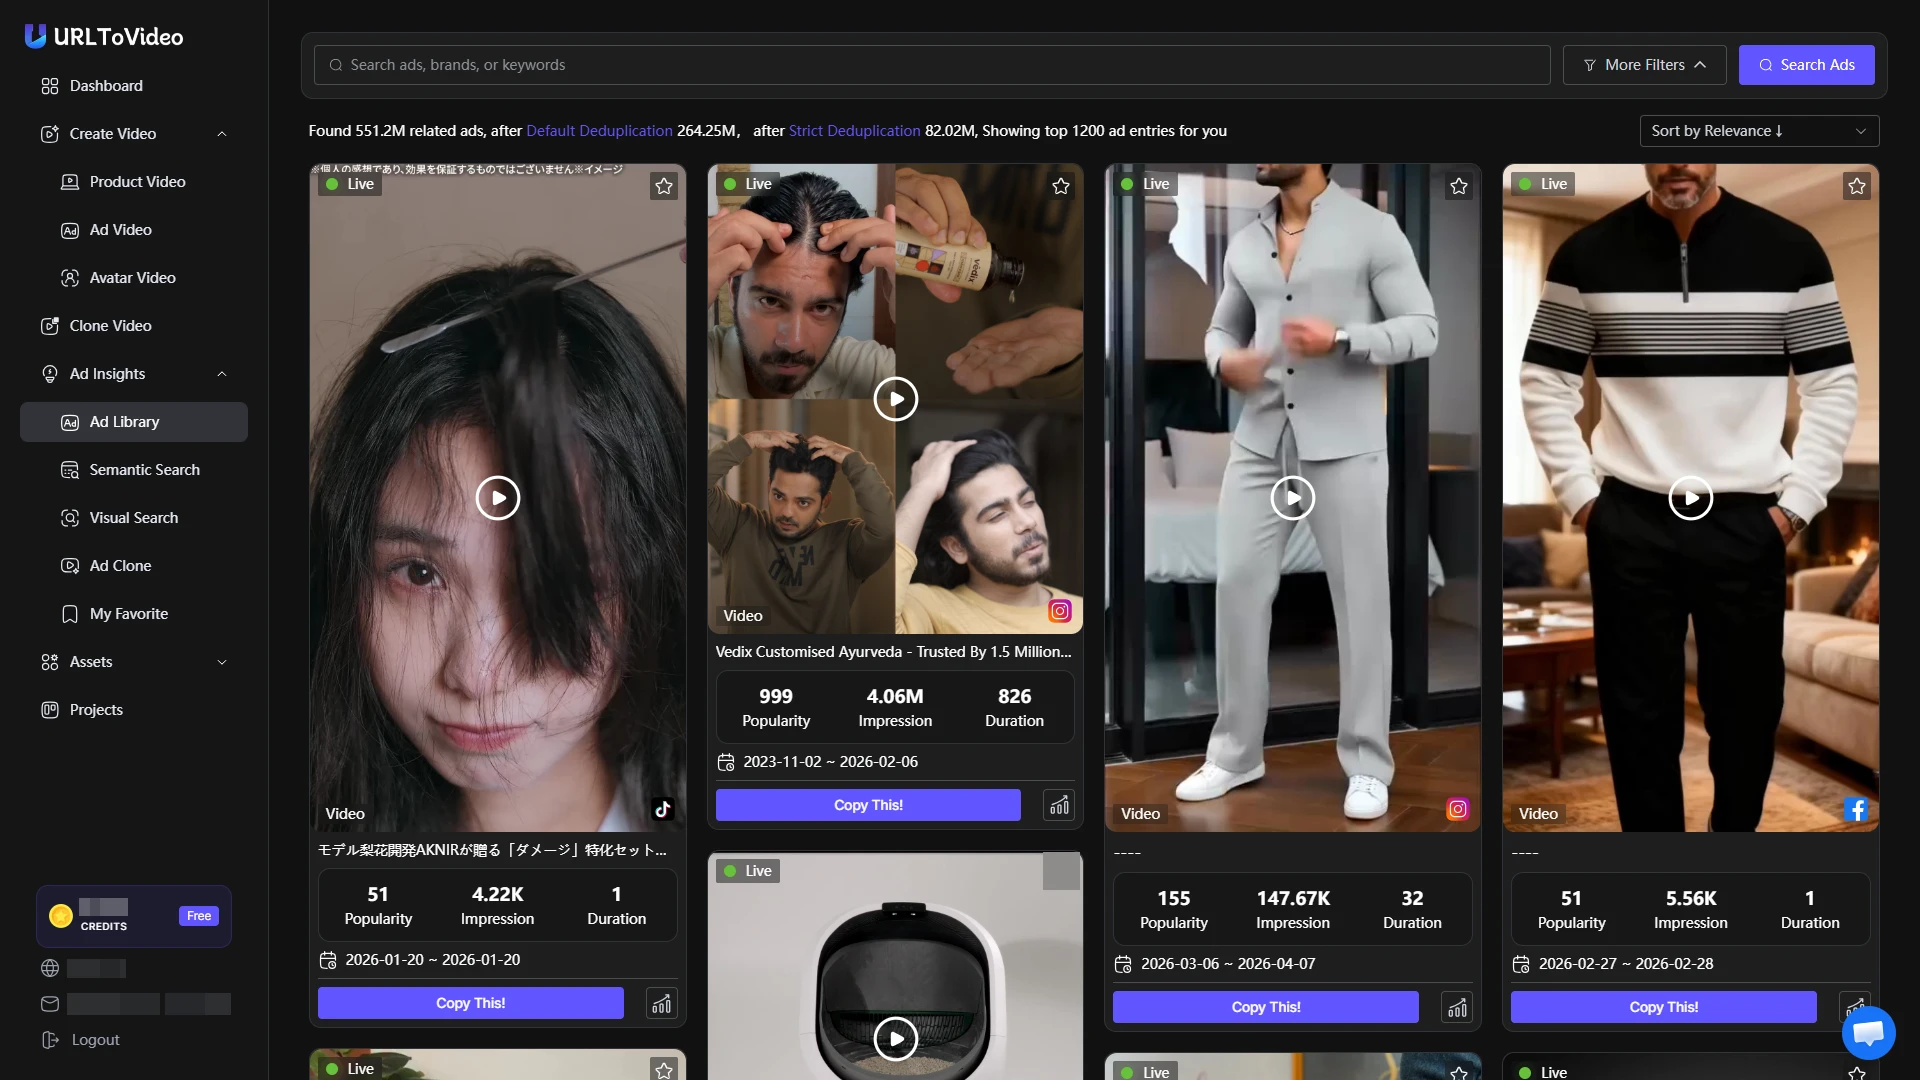Star the striped sweater ad
The width and height of the screenshot is (1920, 1080).
tap(1857, 186)
